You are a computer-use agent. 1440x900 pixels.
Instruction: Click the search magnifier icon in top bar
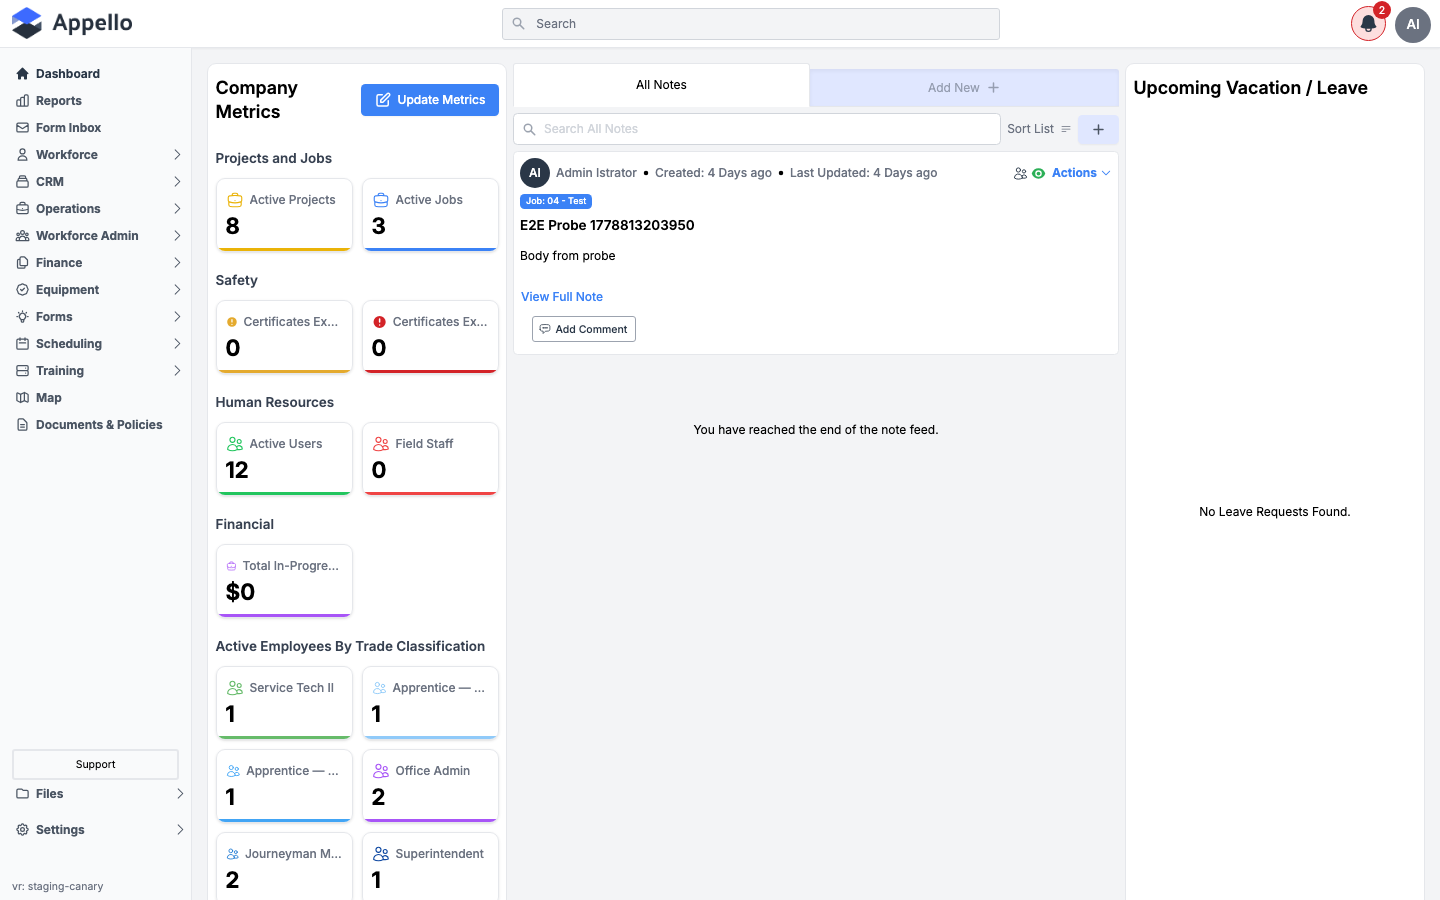[518, 24]
